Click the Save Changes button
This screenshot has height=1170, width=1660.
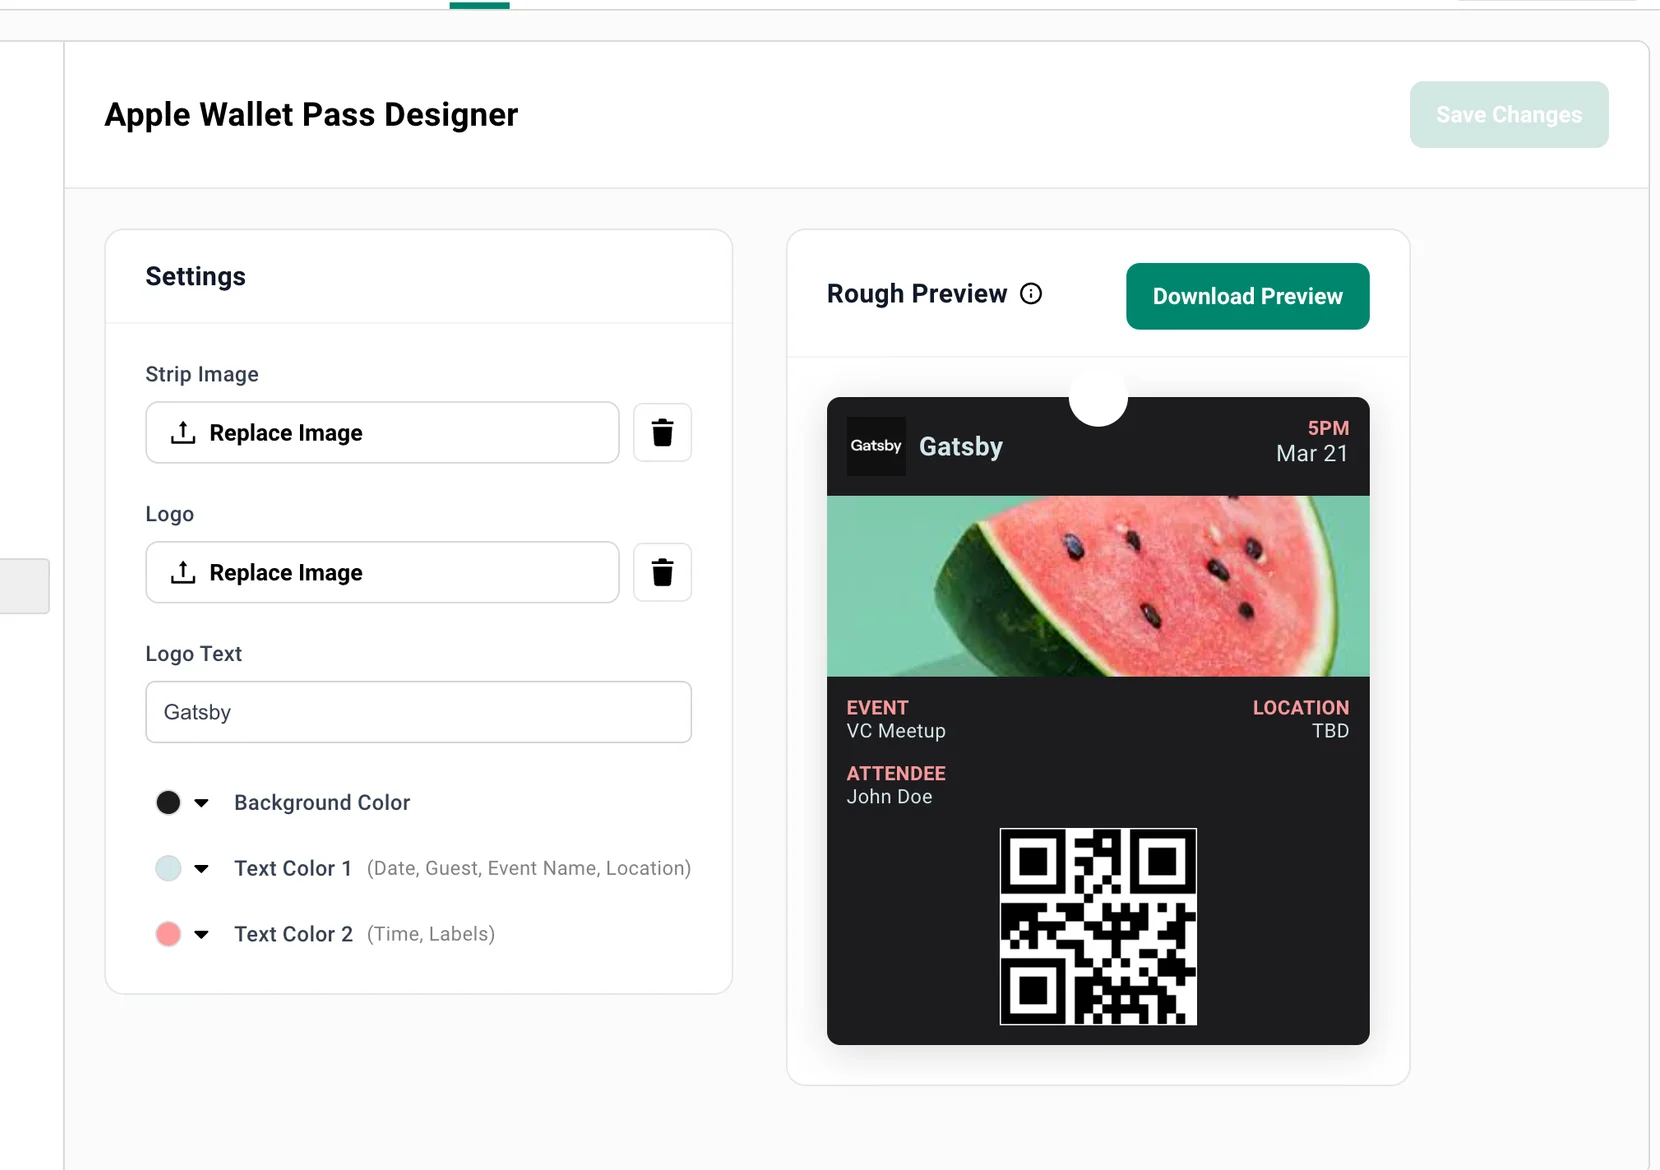[x=1508, y=114]
